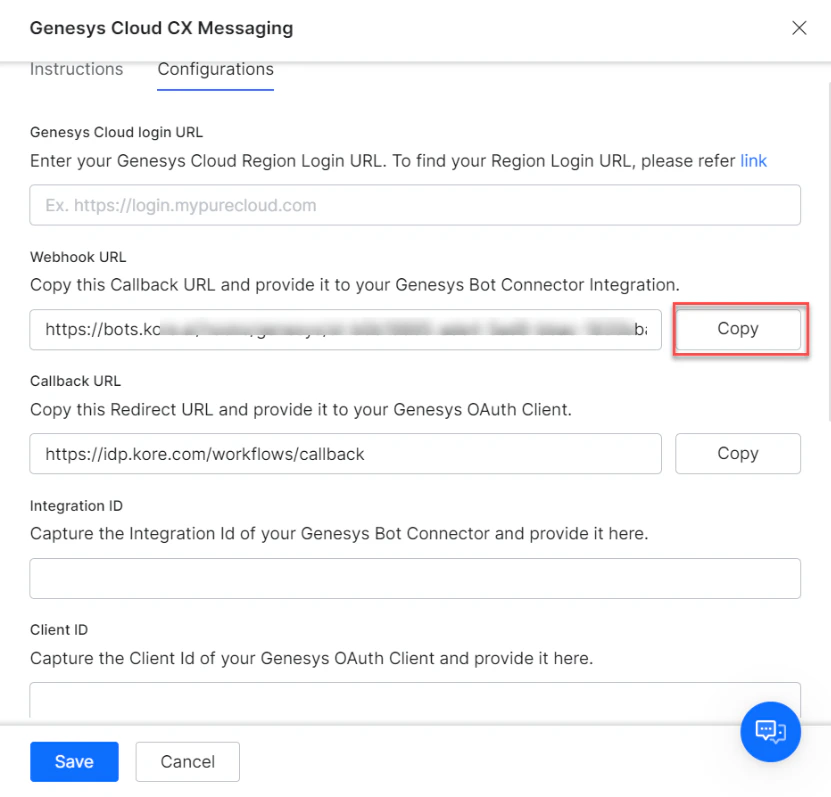Select the 'Webhook URL' label
The width and height of the screenshot is (831, 797).
tap(78, 257)
